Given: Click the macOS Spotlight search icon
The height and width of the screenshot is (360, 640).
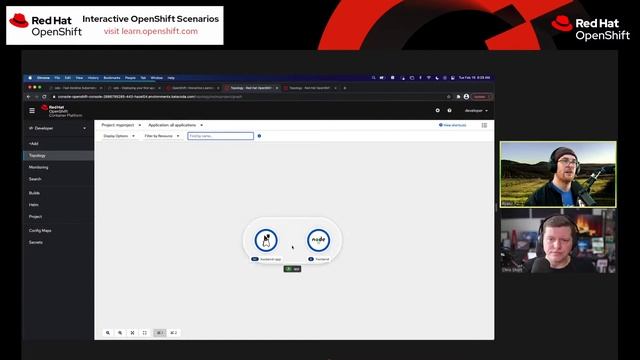Looking at the screenshot, I should click(x=373, y=78).
